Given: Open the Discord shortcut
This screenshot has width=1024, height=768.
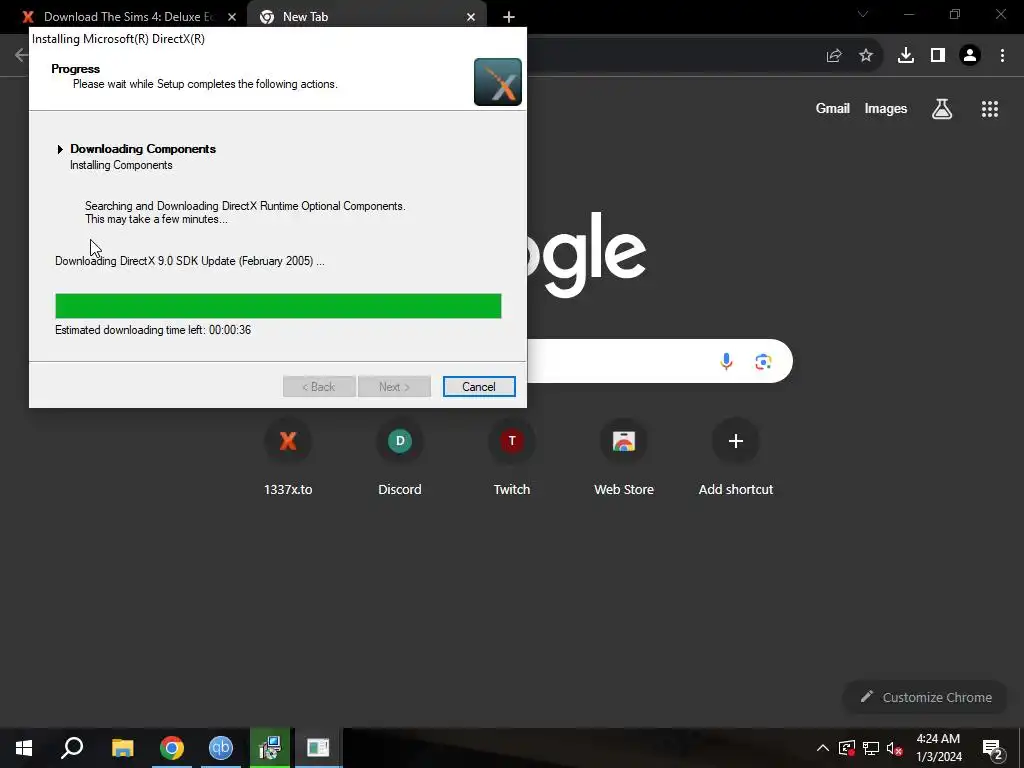Looking at the screenshot, I should 400,458.
